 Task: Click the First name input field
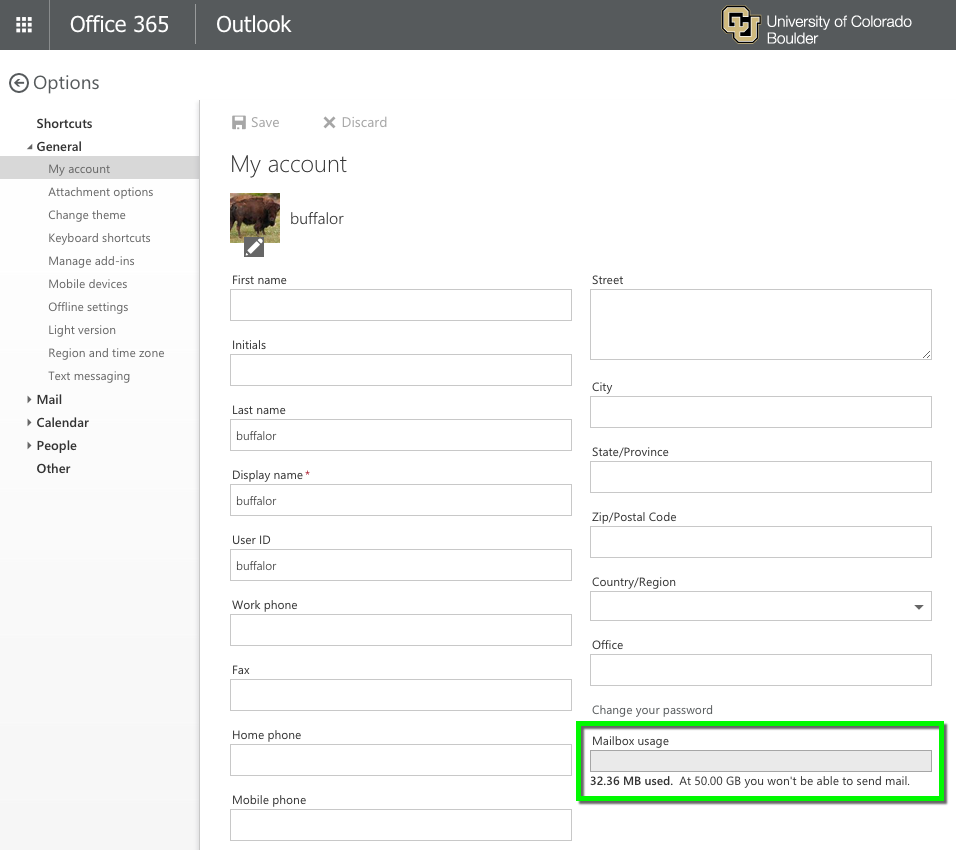click(400, 305)
